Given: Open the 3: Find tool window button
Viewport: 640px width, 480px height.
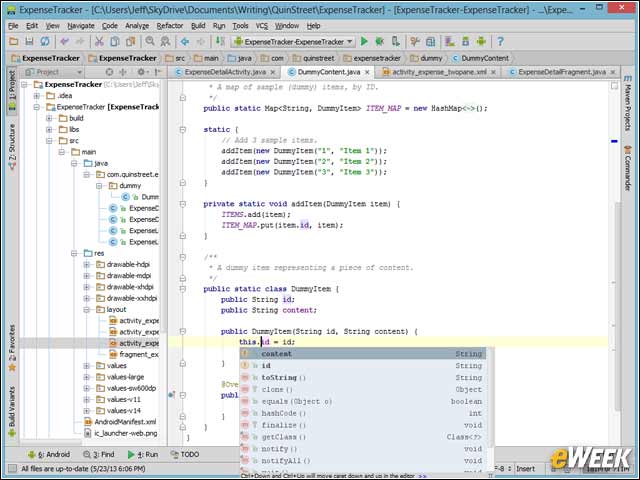Looking at the screenshot, I should click(x=99, y=454).
